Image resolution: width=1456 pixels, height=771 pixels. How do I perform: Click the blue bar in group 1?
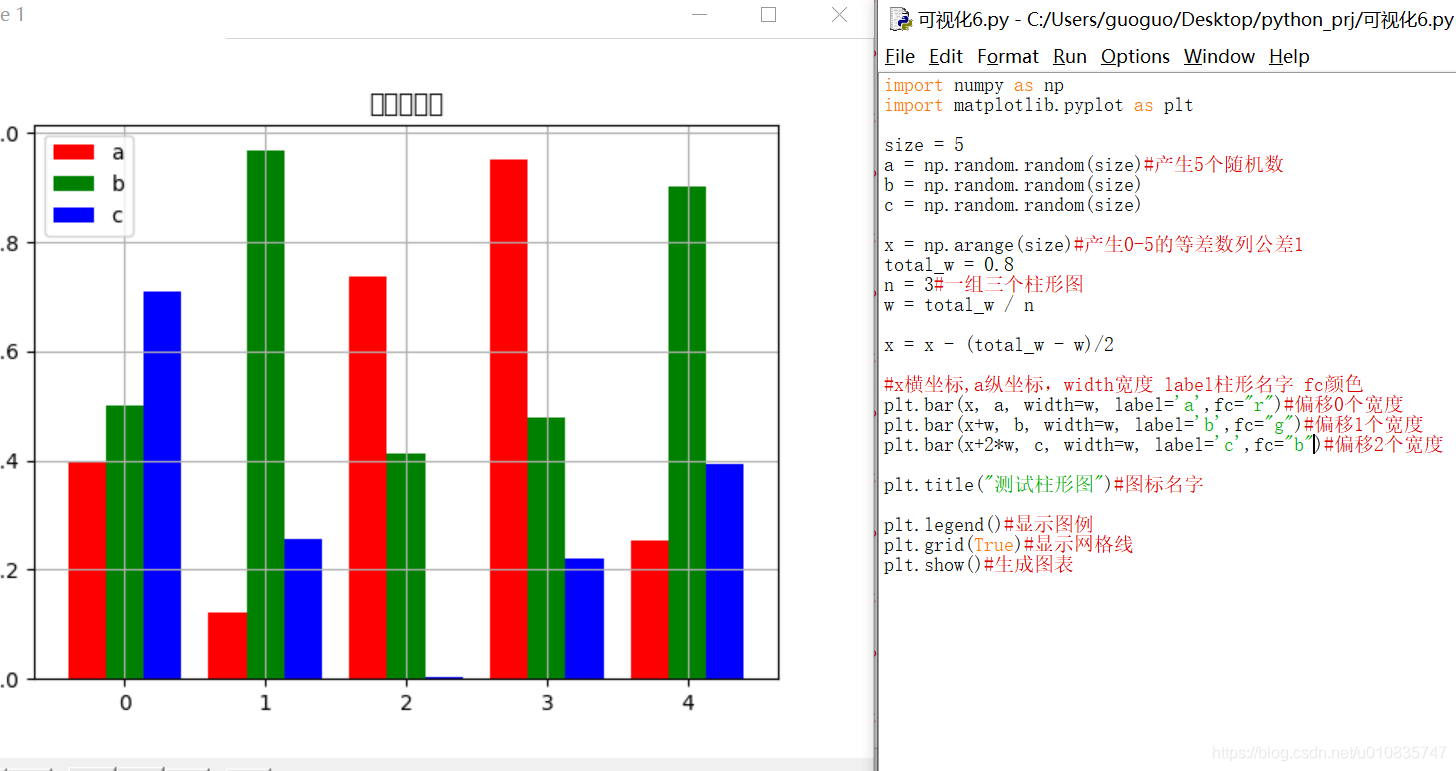tap(303, 609)
